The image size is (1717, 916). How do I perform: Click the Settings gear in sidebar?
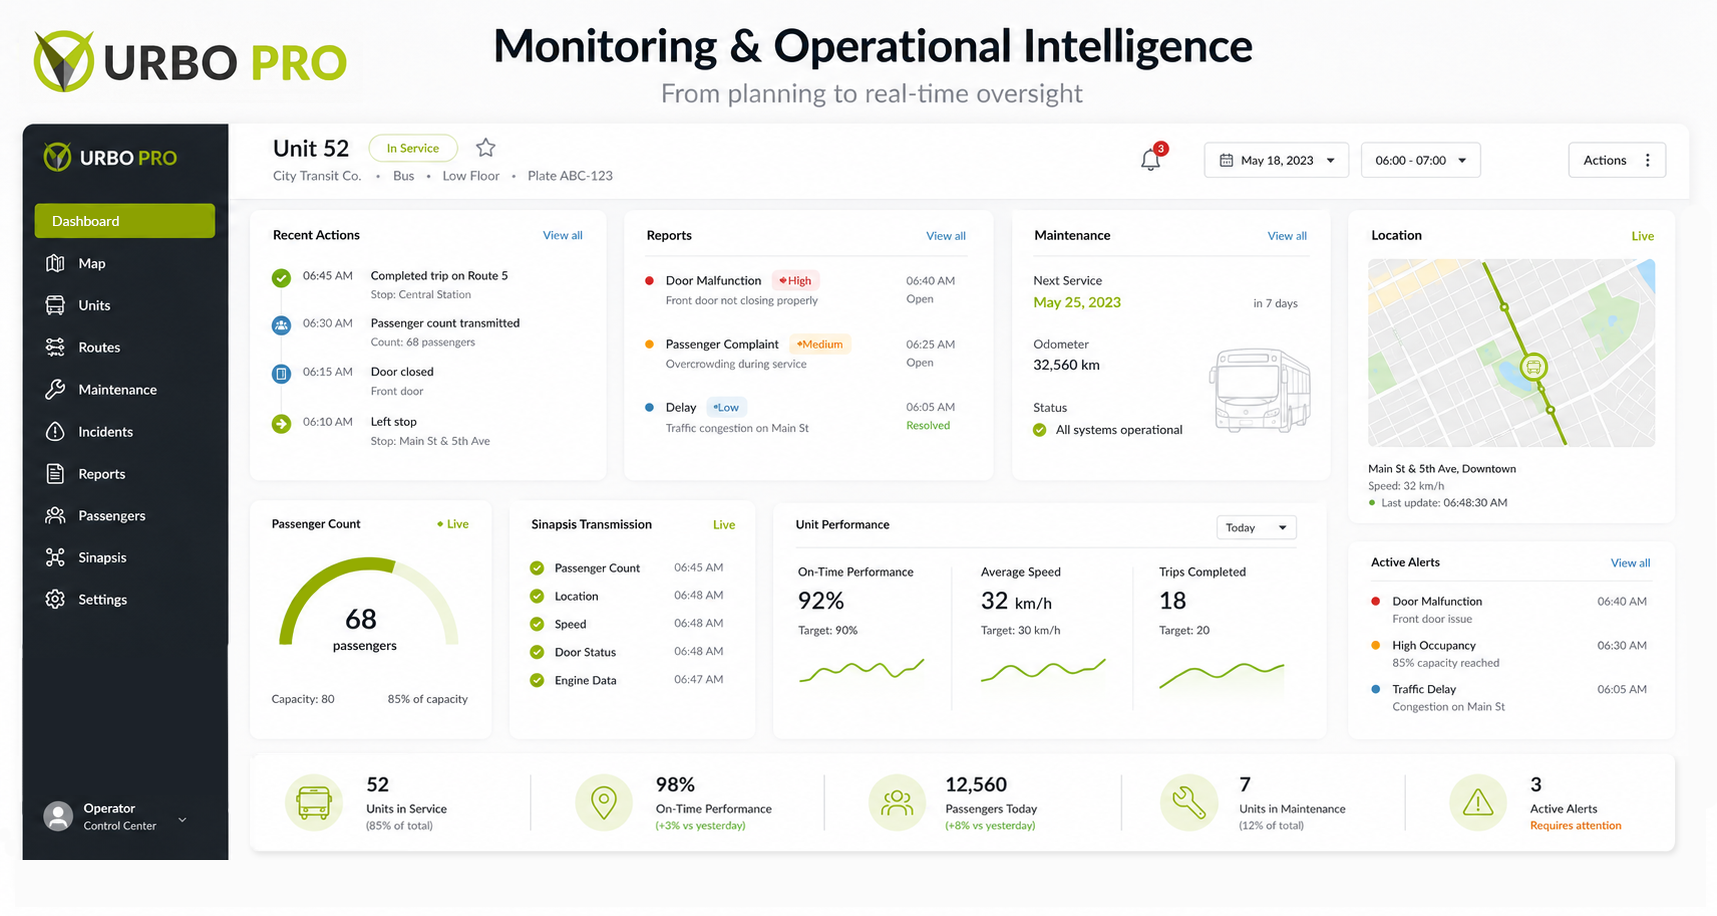[55, 599]
